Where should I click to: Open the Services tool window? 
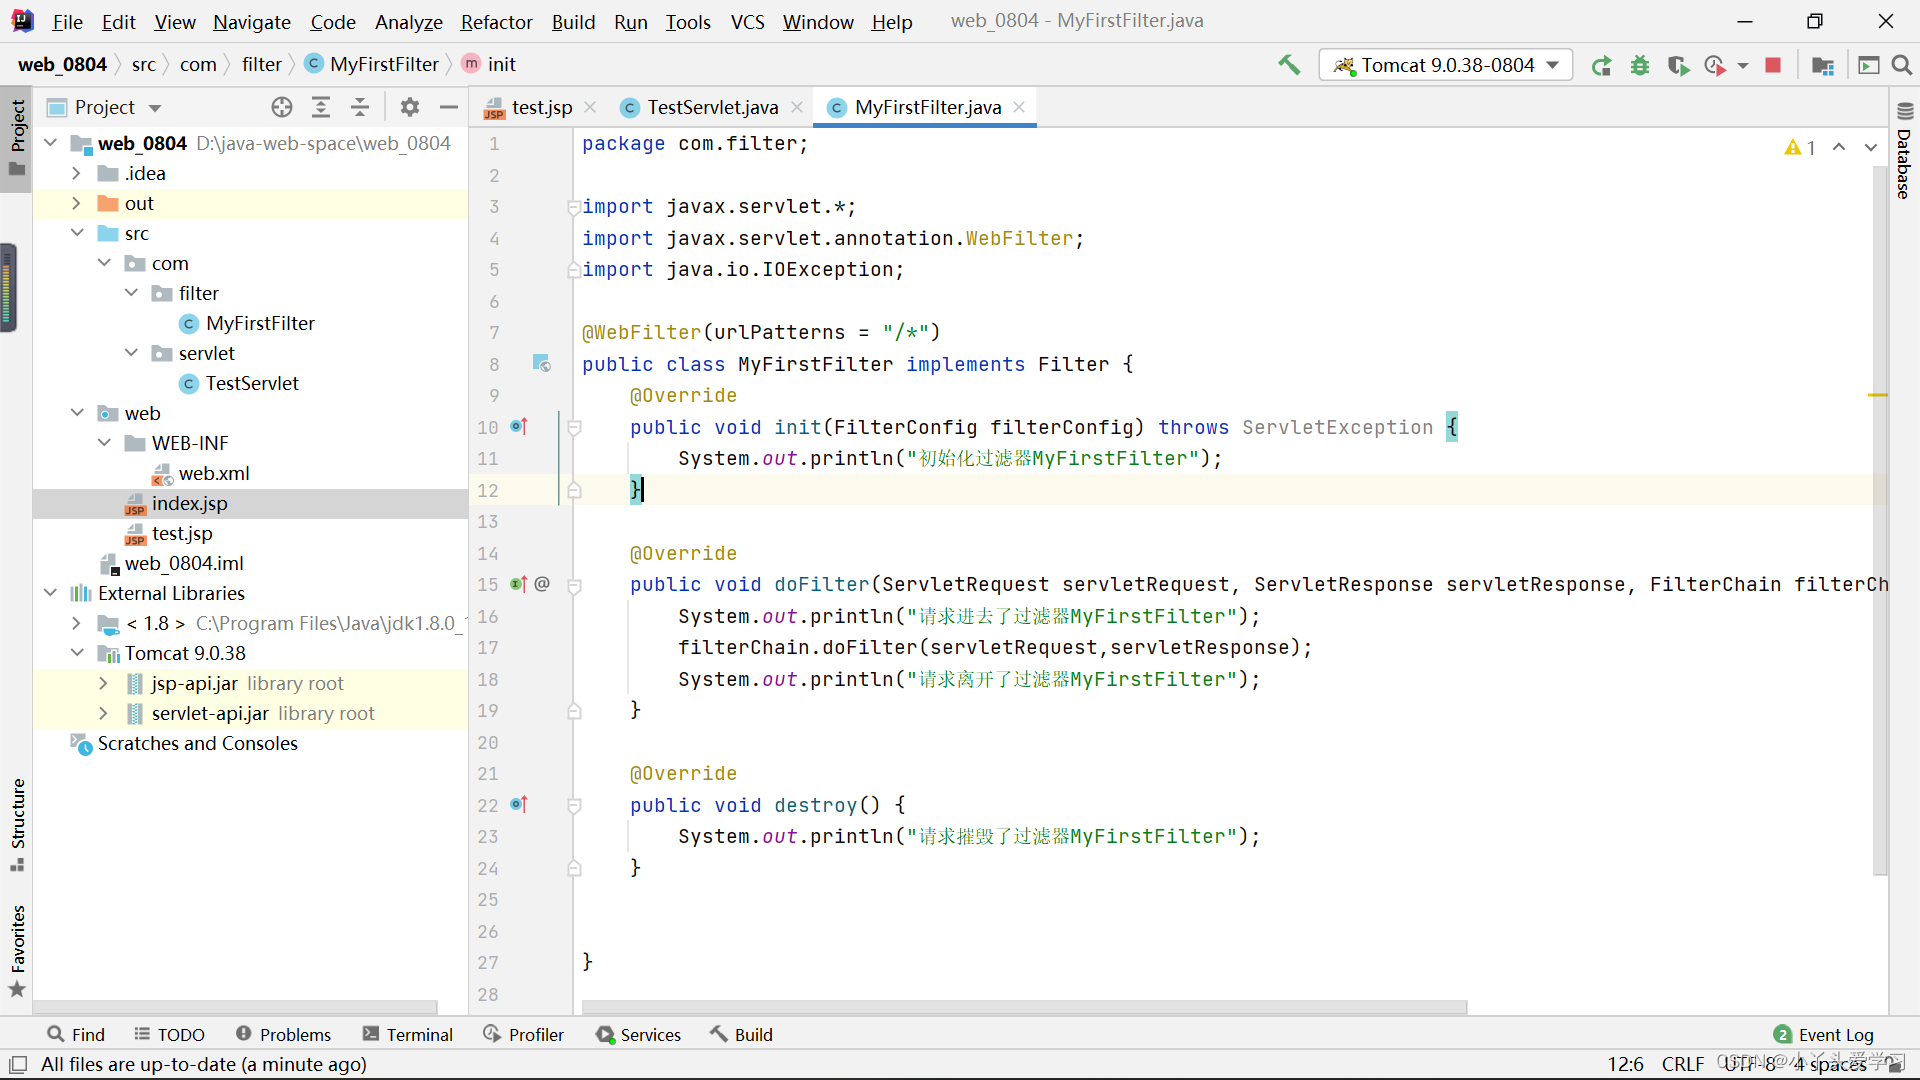pyautogui.click(x=639, y=1034)
